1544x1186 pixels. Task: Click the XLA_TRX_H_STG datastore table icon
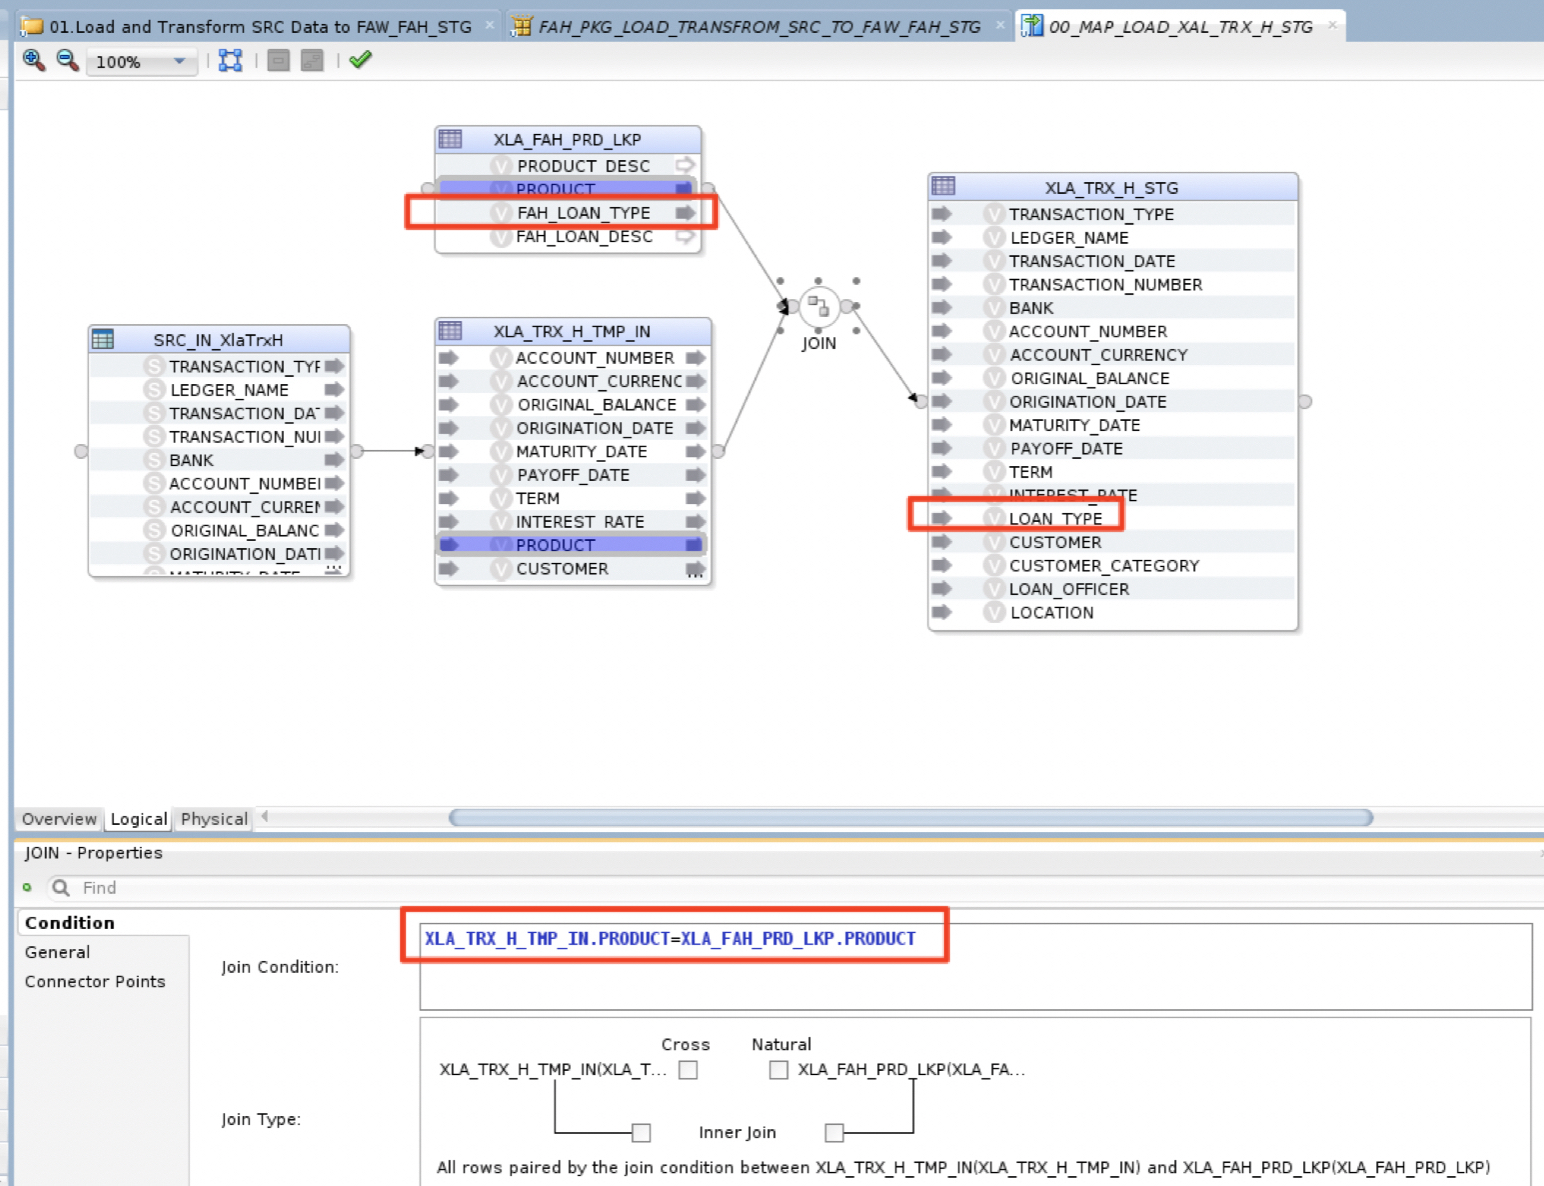tap(943, 186)
